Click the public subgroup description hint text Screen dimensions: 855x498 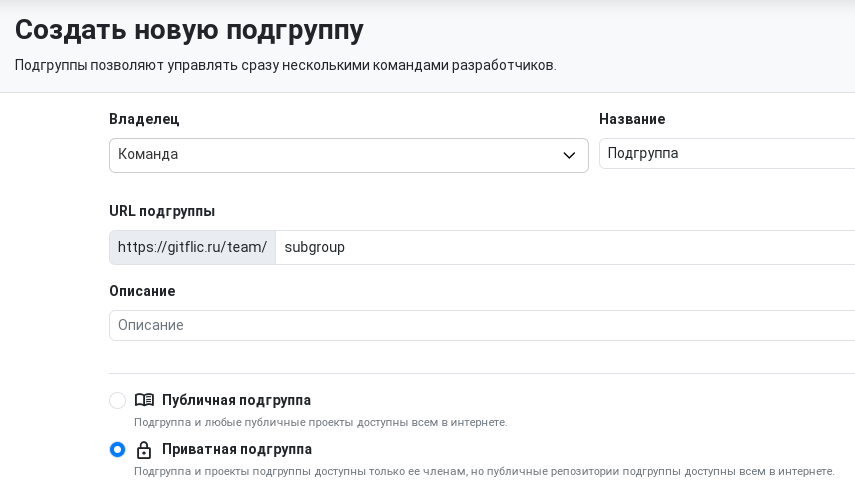321,422
